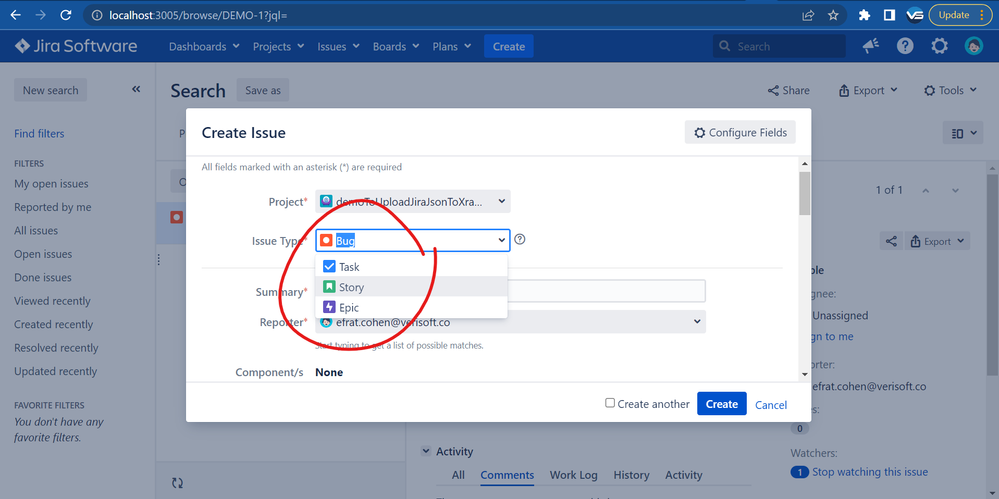Open the Boards menu
This screenshot has height=499, width=999.
[396, 47]
